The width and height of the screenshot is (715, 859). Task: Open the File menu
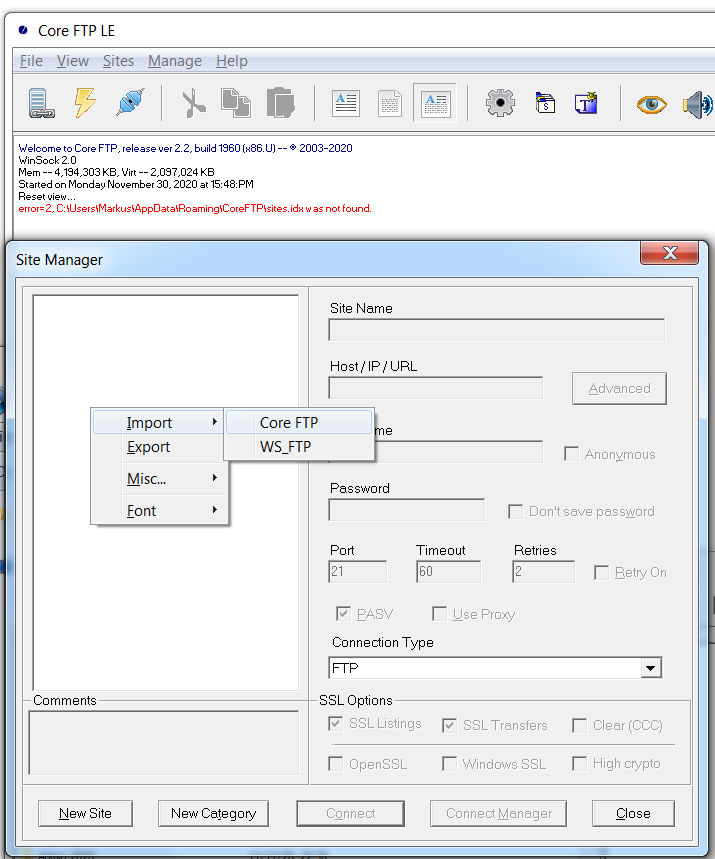point(31,61)
